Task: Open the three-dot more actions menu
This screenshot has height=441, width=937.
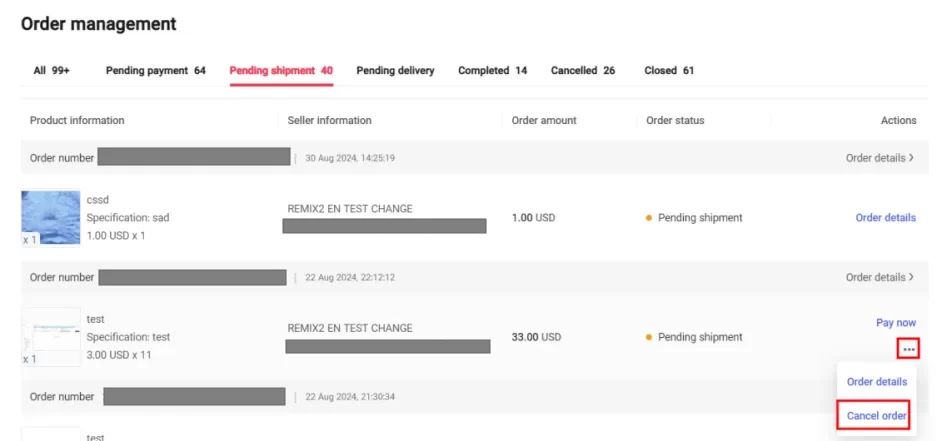Action: point(907,348)
